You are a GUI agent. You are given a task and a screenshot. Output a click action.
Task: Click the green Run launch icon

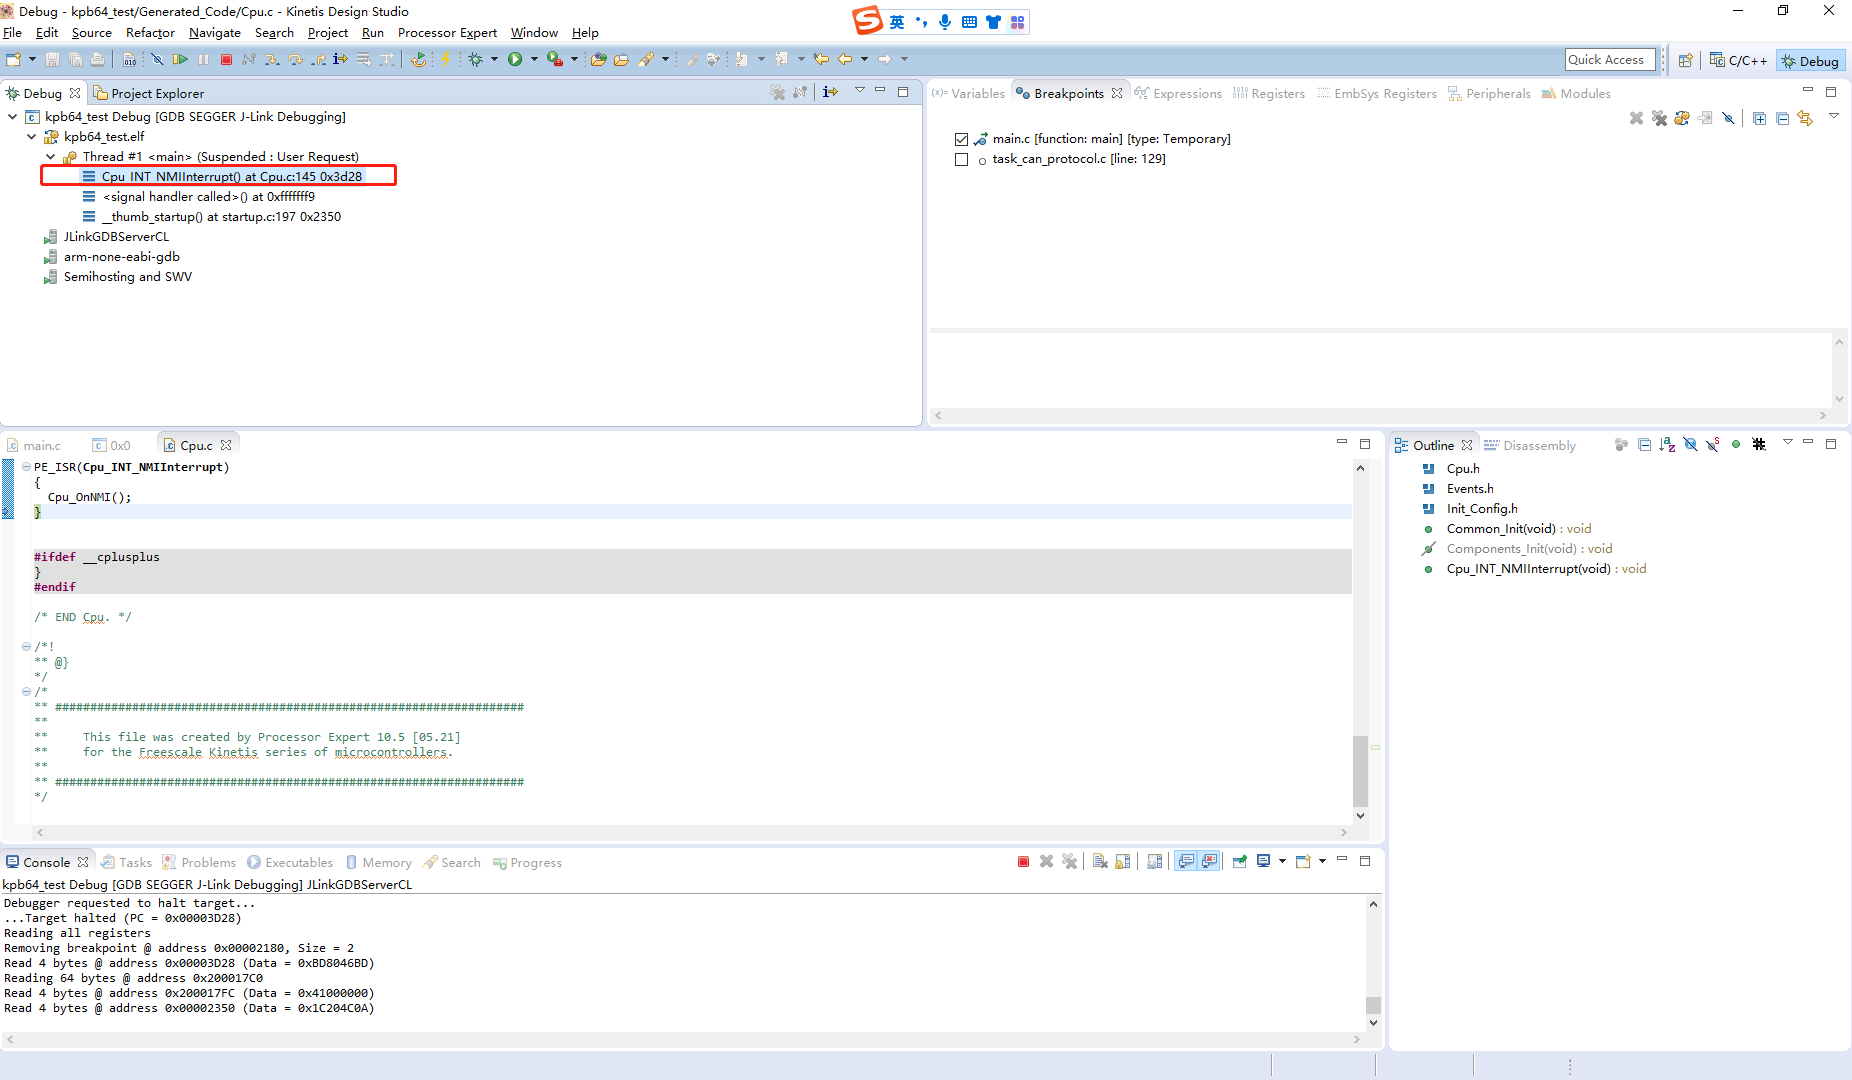coord(515,60)
